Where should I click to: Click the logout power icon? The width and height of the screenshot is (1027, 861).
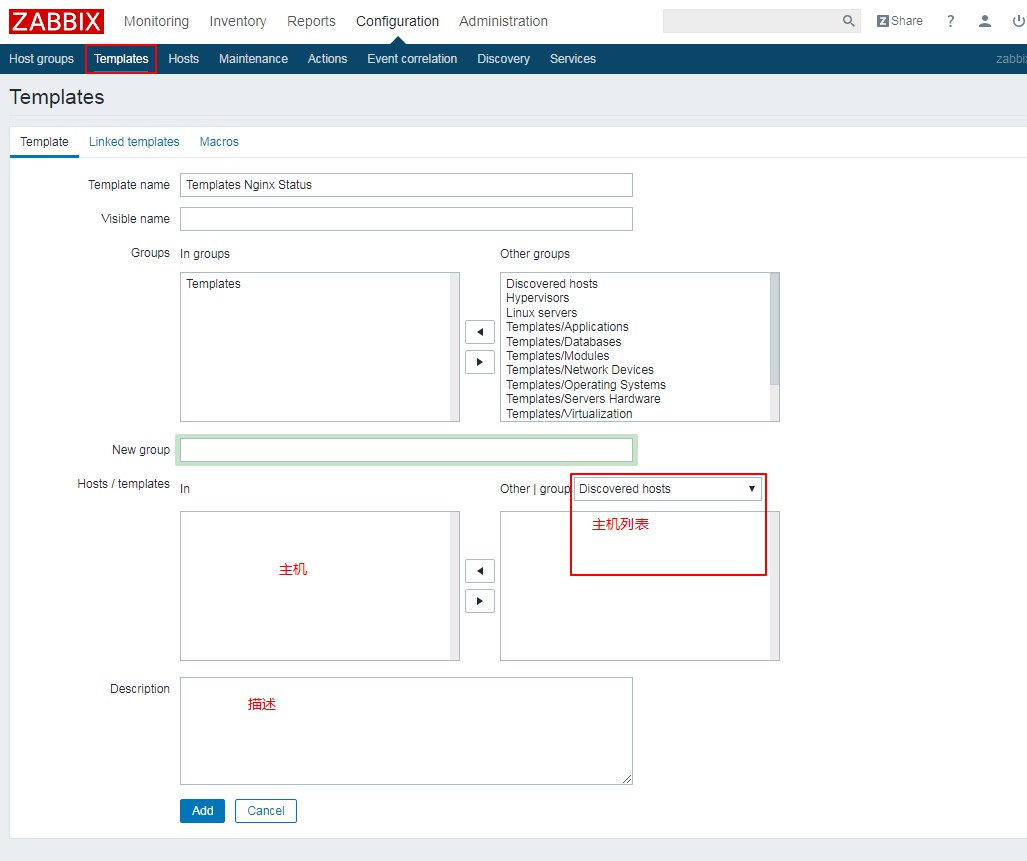(x=1018, y=21)
